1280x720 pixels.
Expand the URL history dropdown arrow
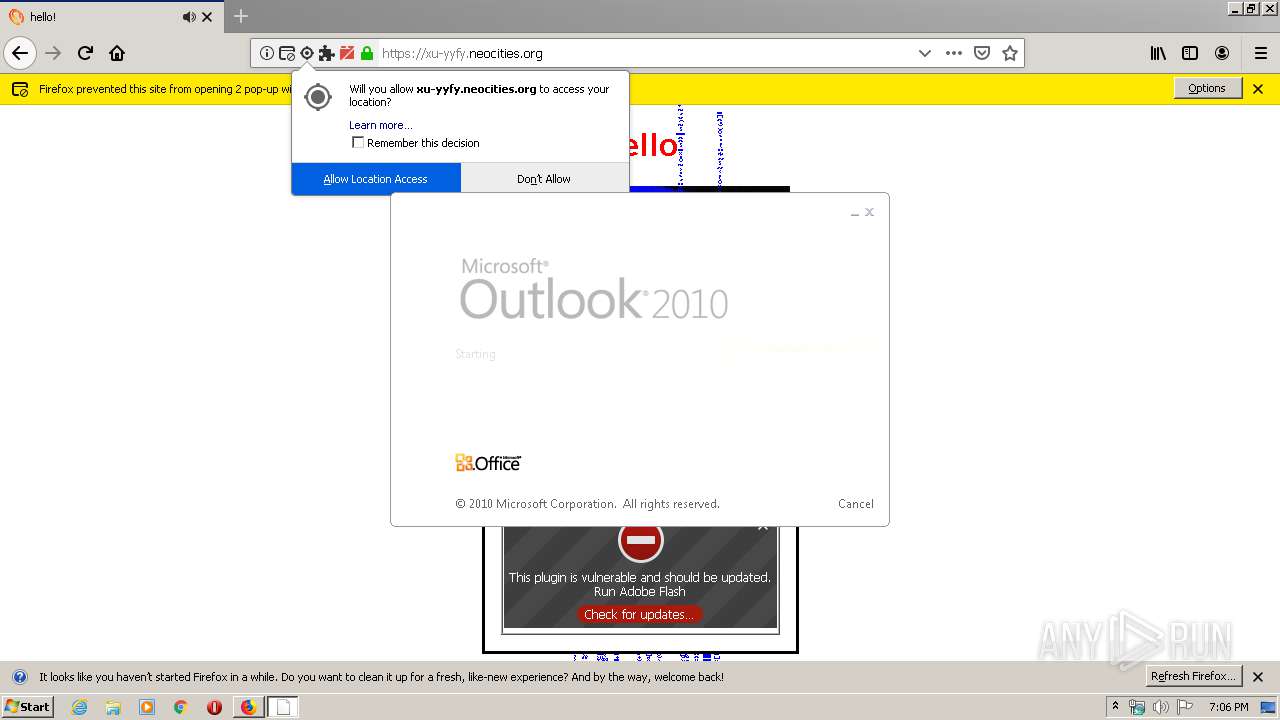point(925,53)
